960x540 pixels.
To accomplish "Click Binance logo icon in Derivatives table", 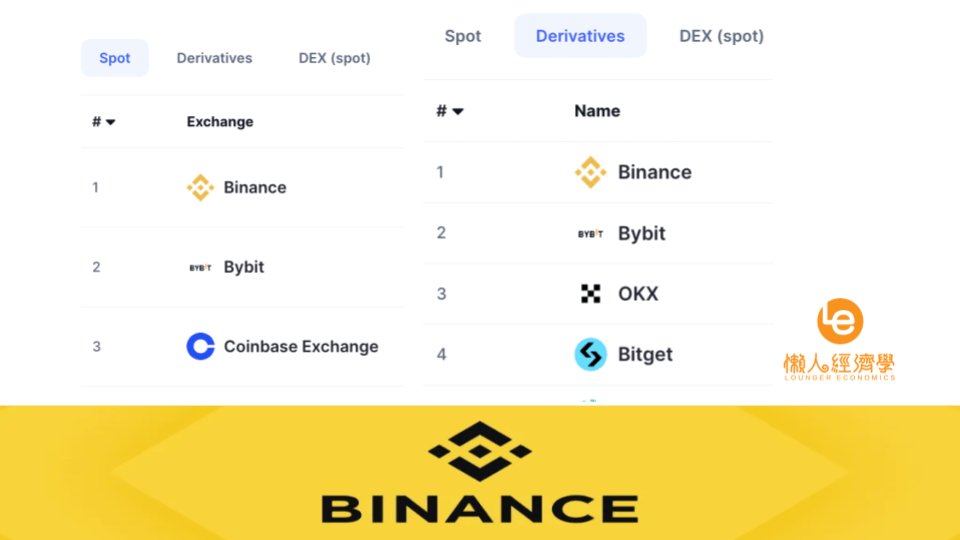I will [590, 172].
